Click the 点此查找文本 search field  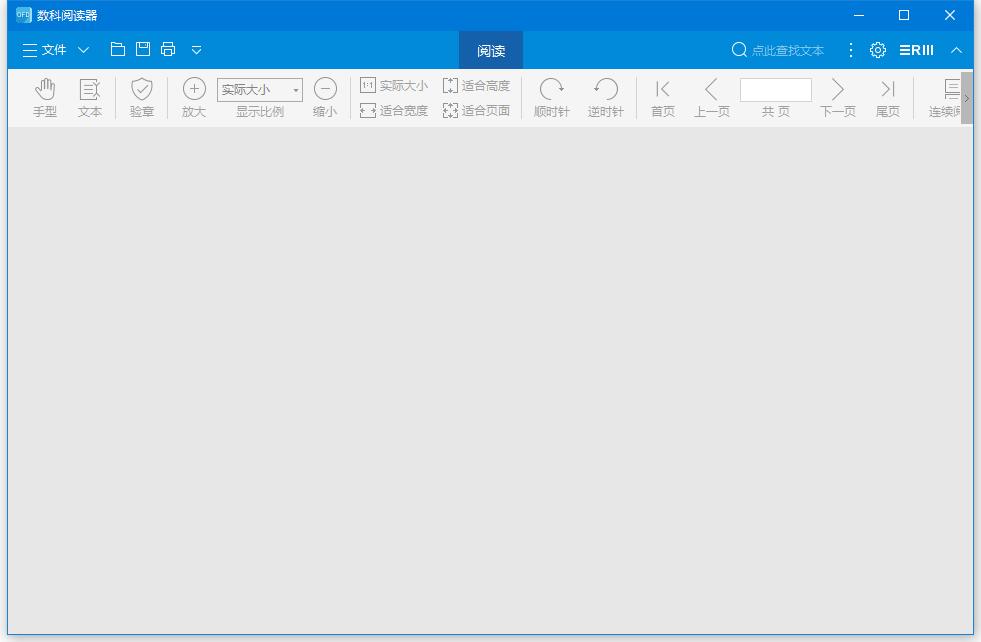coord(788,50)
